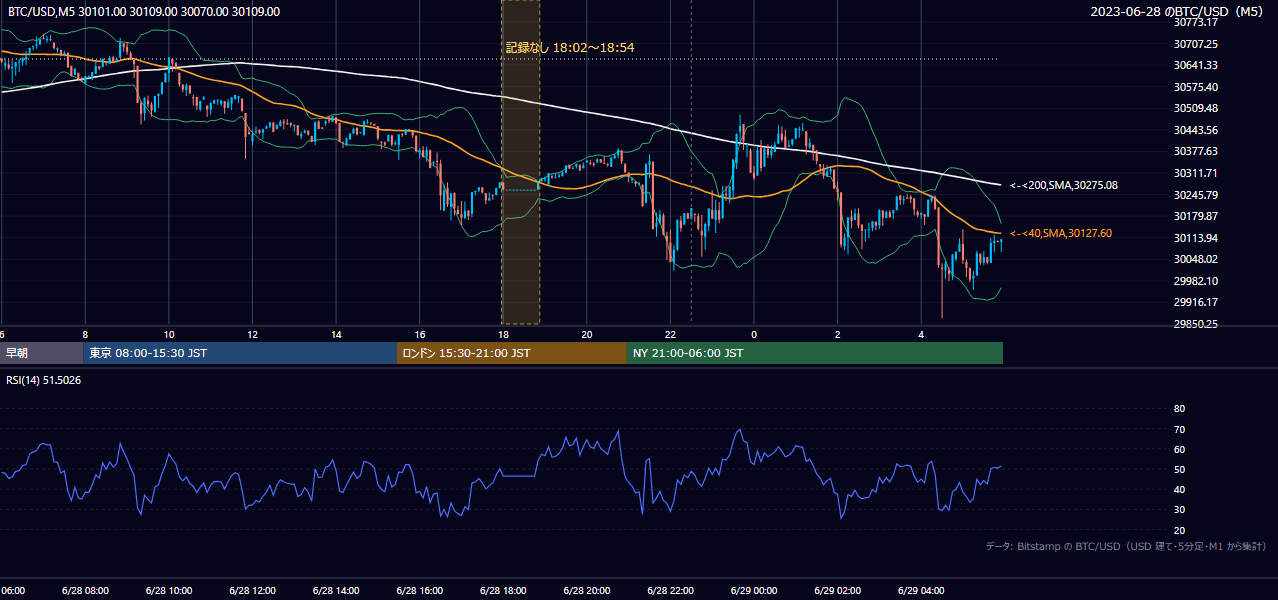Click the 40 SMA 30127.60 label
Viewport: 1278px width, 600px height.
tap(1061, 233)
